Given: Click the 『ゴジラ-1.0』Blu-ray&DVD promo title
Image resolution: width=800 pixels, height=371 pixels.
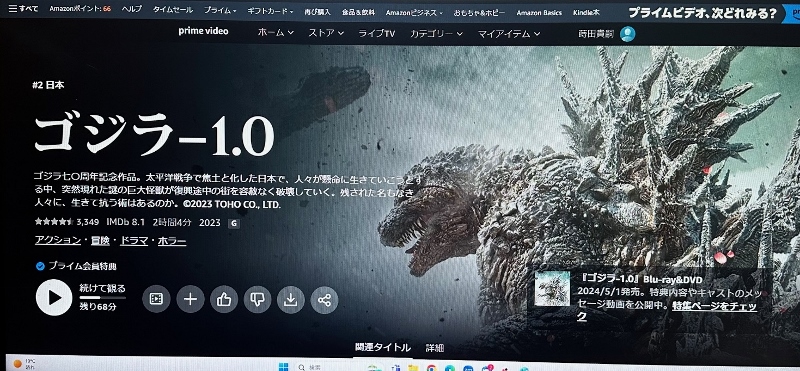Looking at the screenshot, I should click(x=642, y=280).
